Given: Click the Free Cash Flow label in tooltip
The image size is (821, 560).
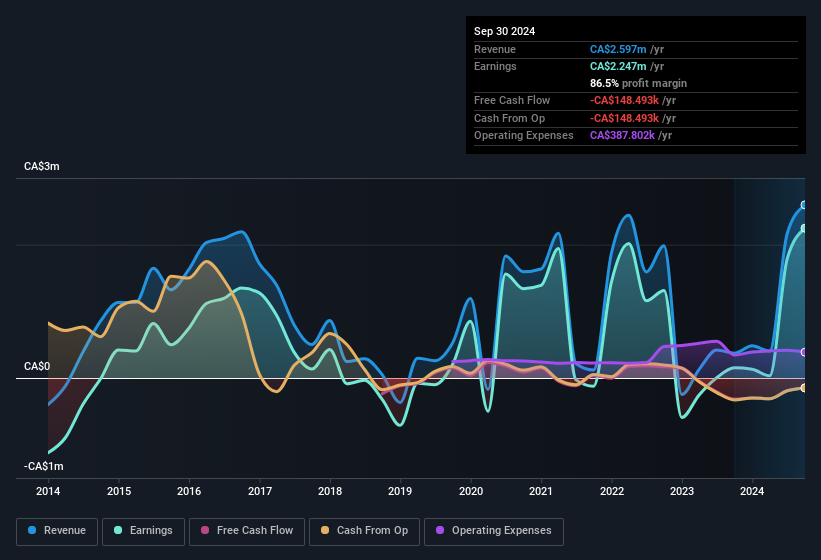Looking at the screenshot, I should [512, 100].
